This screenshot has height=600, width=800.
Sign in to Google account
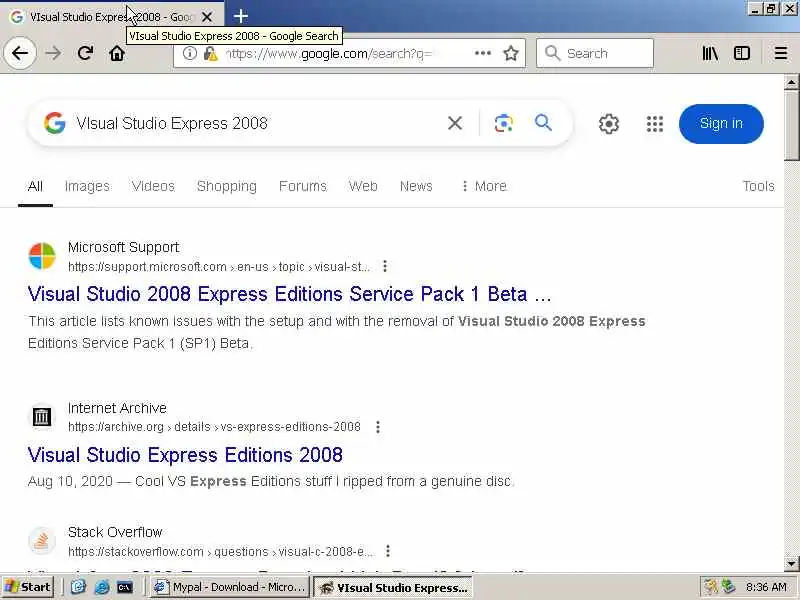pos(721,123)
